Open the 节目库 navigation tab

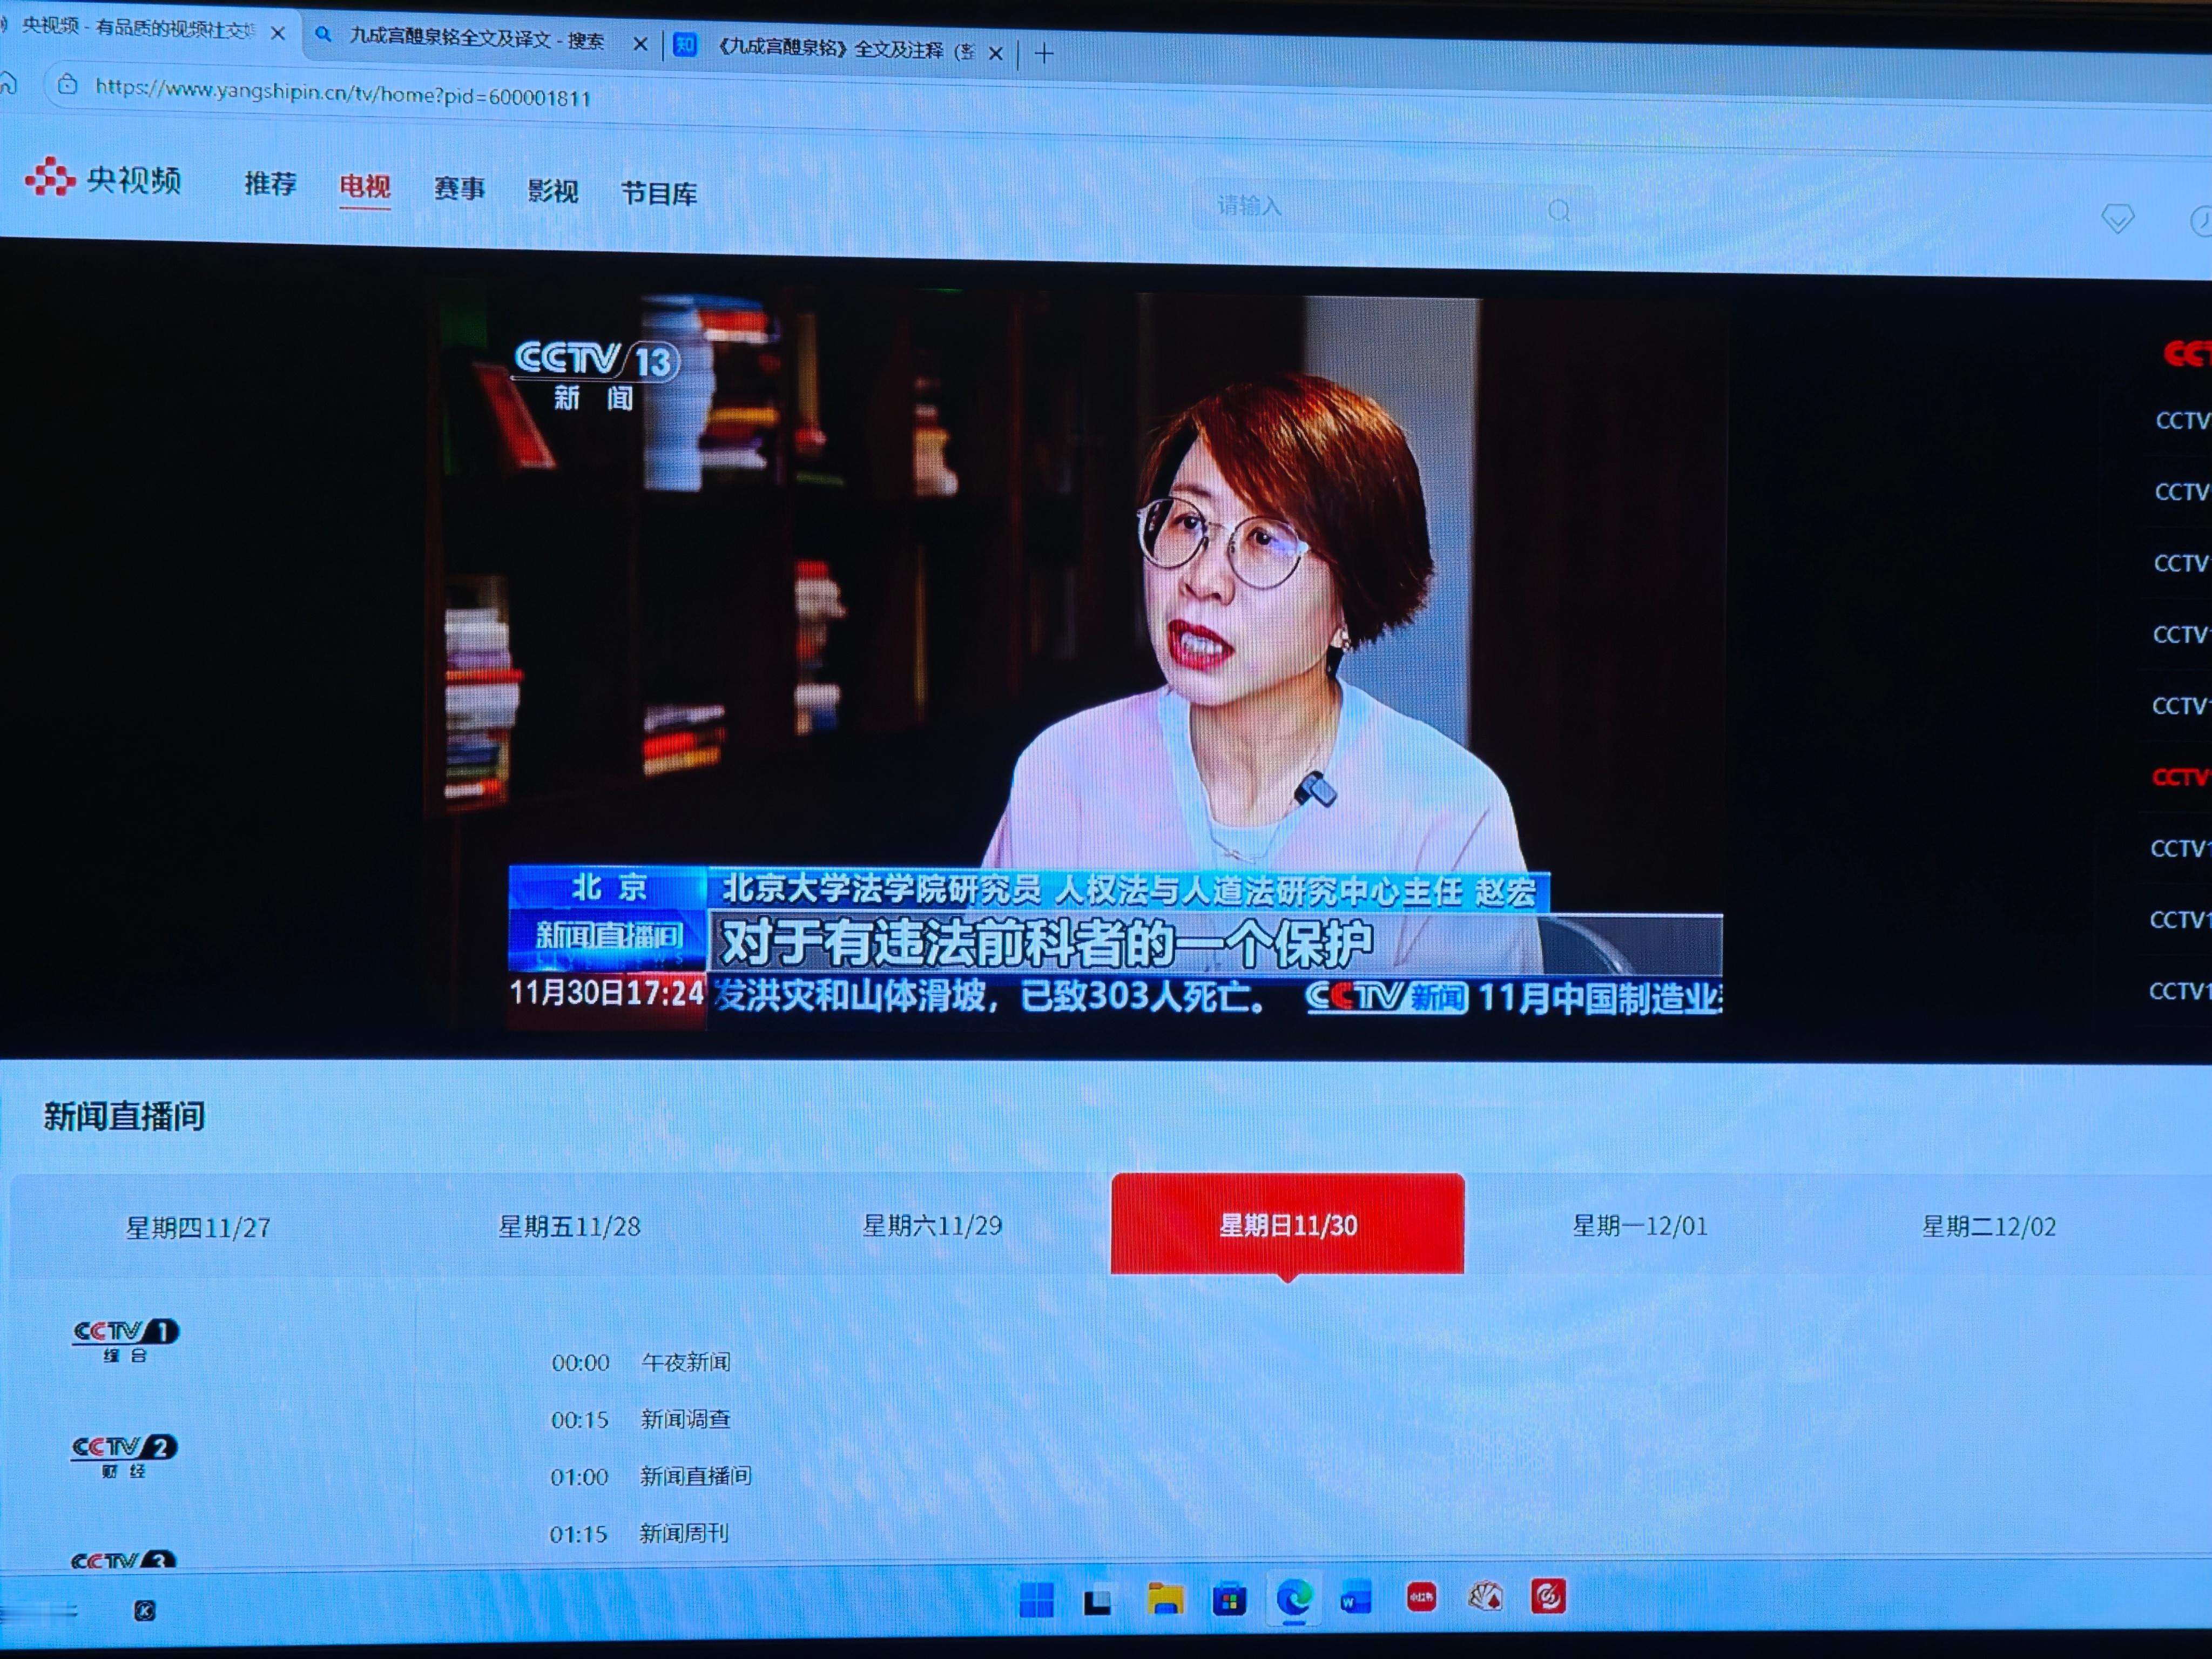[658, 193]
